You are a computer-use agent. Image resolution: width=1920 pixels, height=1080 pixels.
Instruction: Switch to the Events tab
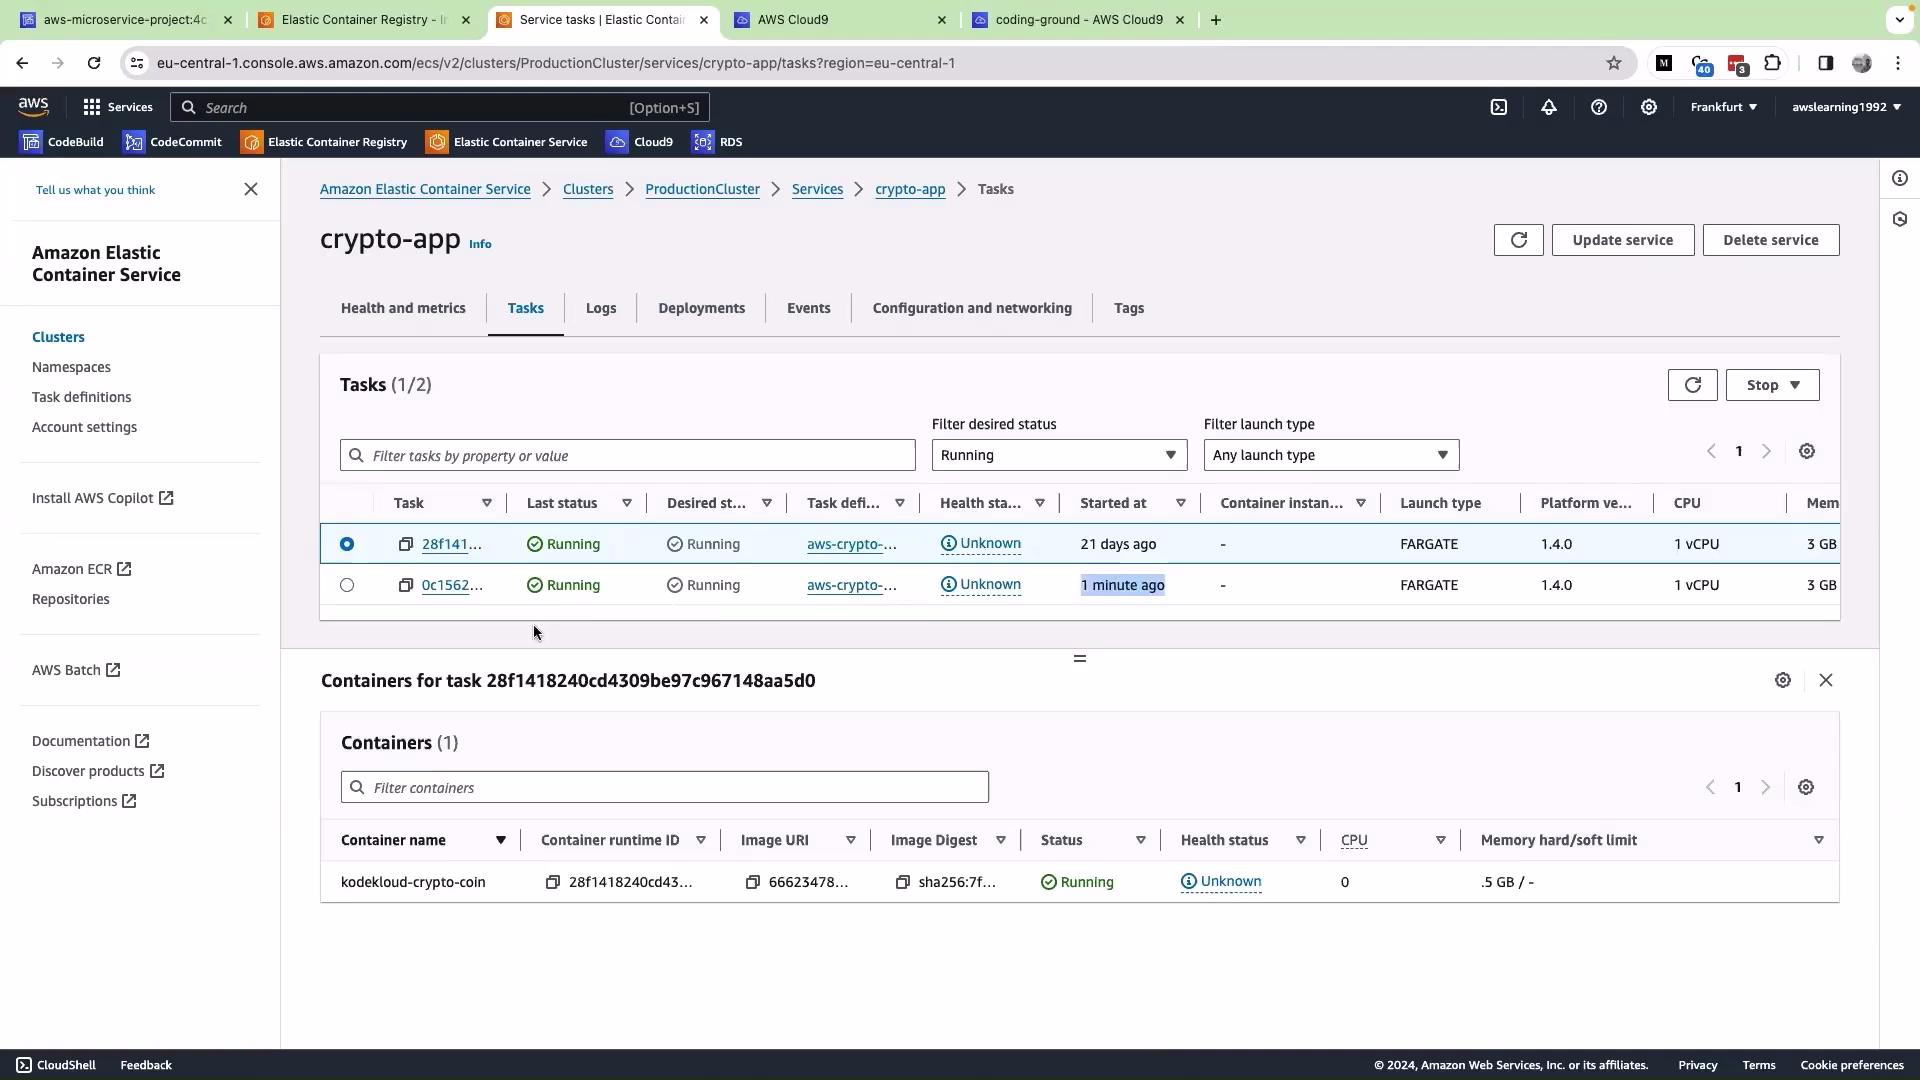809,308
